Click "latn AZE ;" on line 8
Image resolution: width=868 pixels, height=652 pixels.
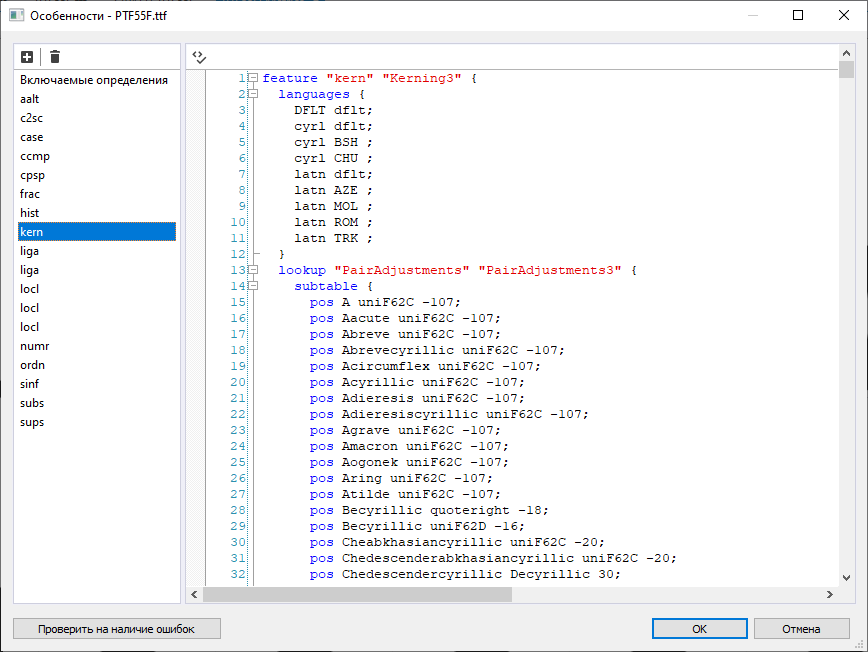(333, 190)
